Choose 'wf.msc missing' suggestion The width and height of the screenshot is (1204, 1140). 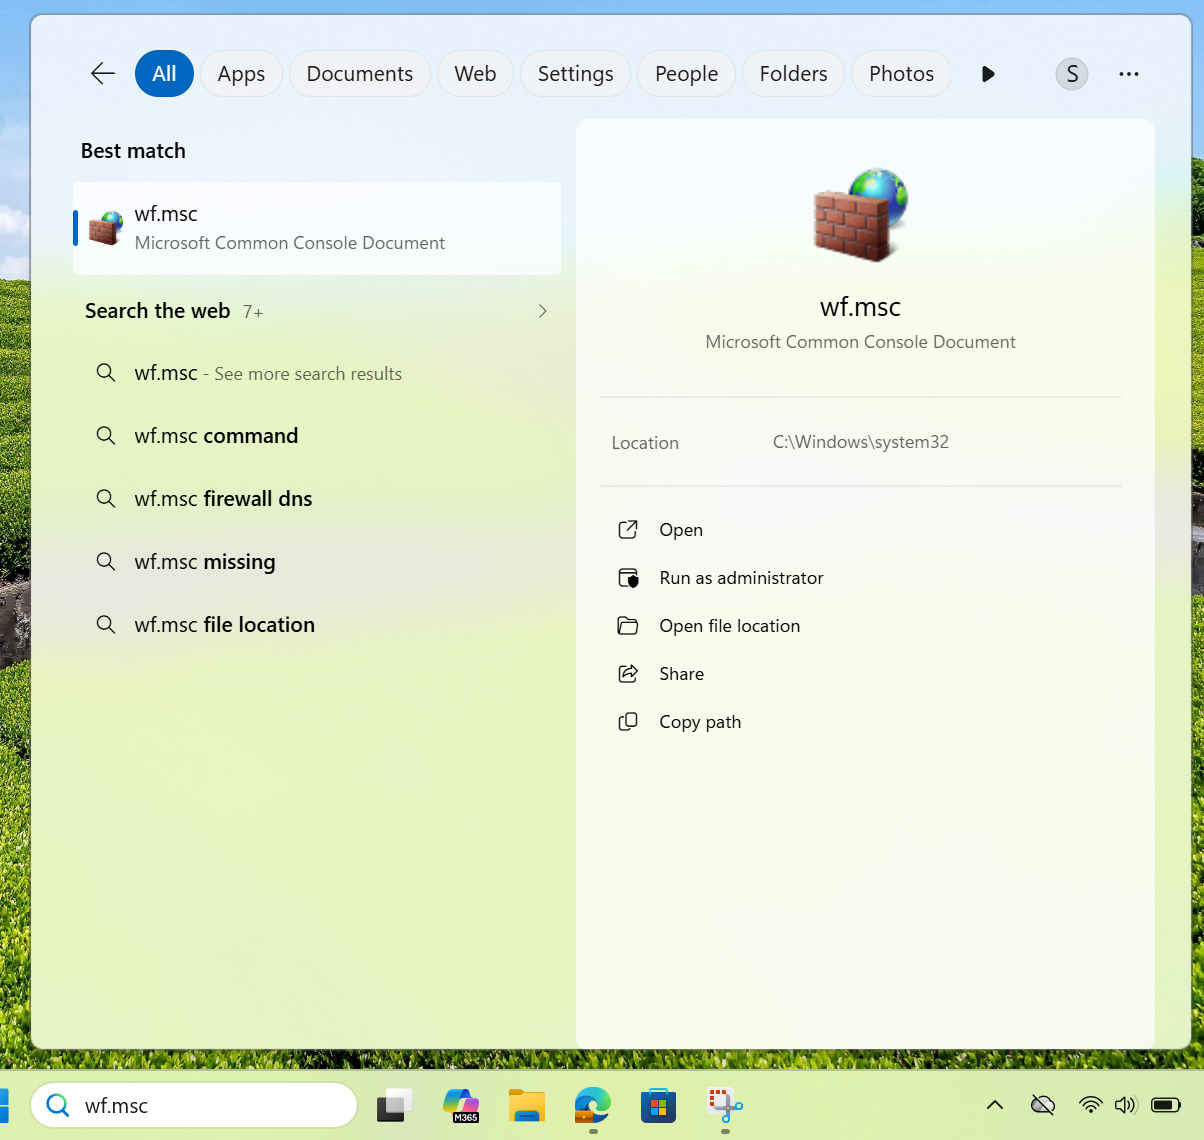(317, 562)
